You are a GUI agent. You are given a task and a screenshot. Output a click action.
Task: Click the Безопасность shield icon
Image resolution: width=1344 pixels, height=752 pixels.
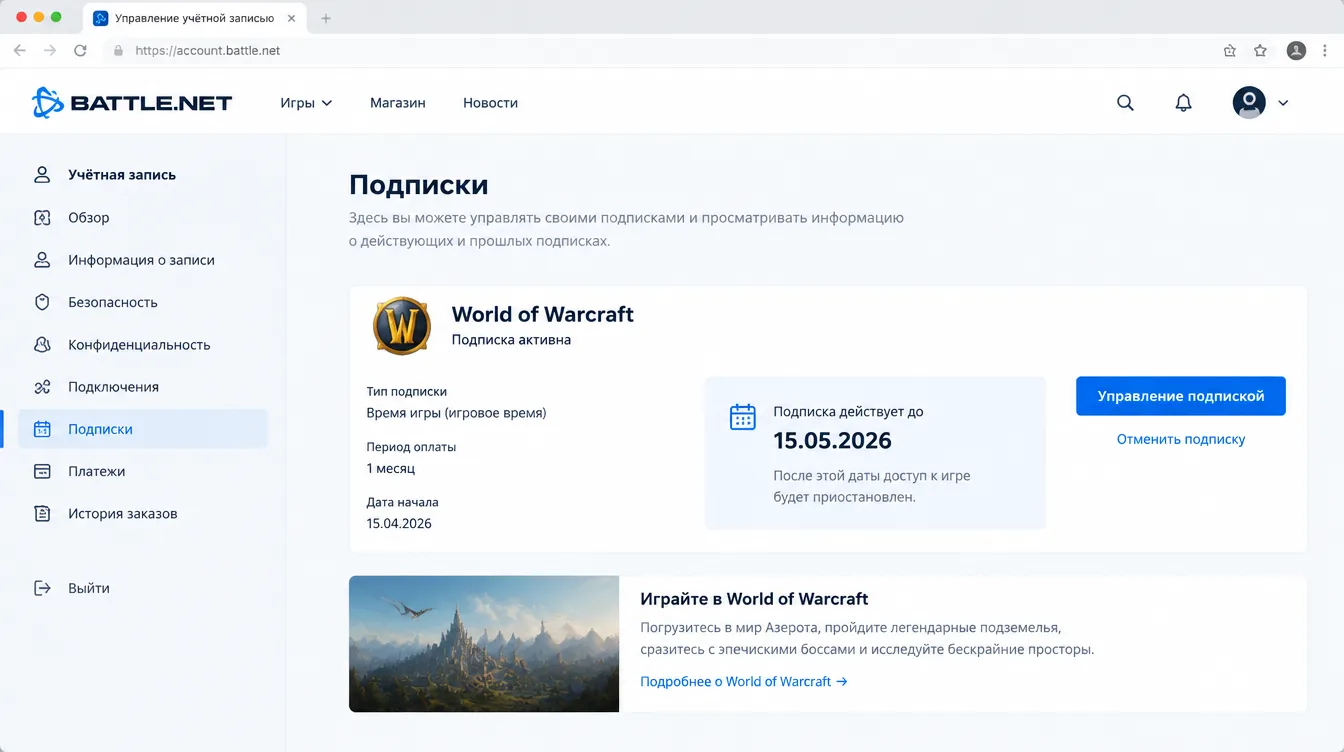click(42, 302)
